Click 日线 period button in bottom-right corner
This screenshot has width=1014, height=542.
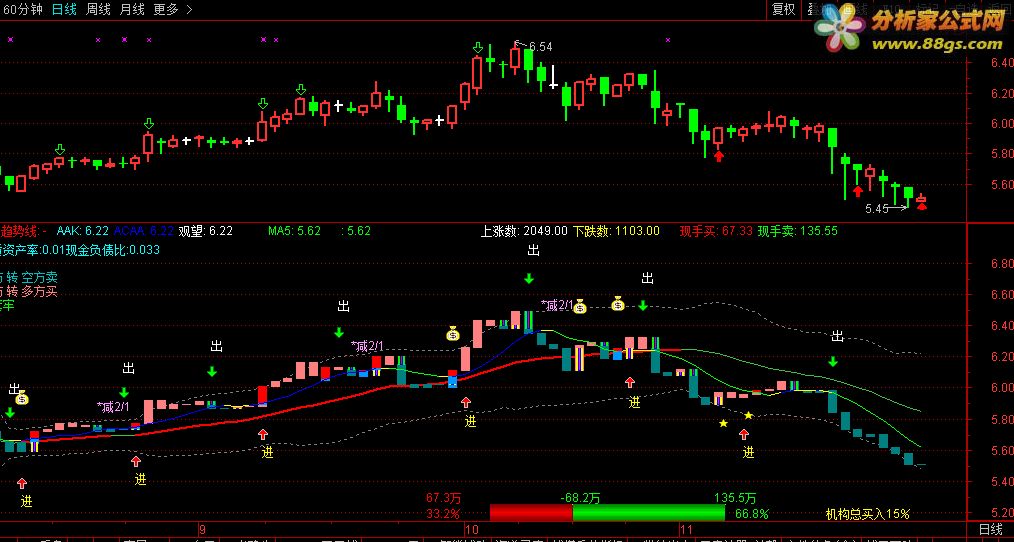click(x=990, y=529)
